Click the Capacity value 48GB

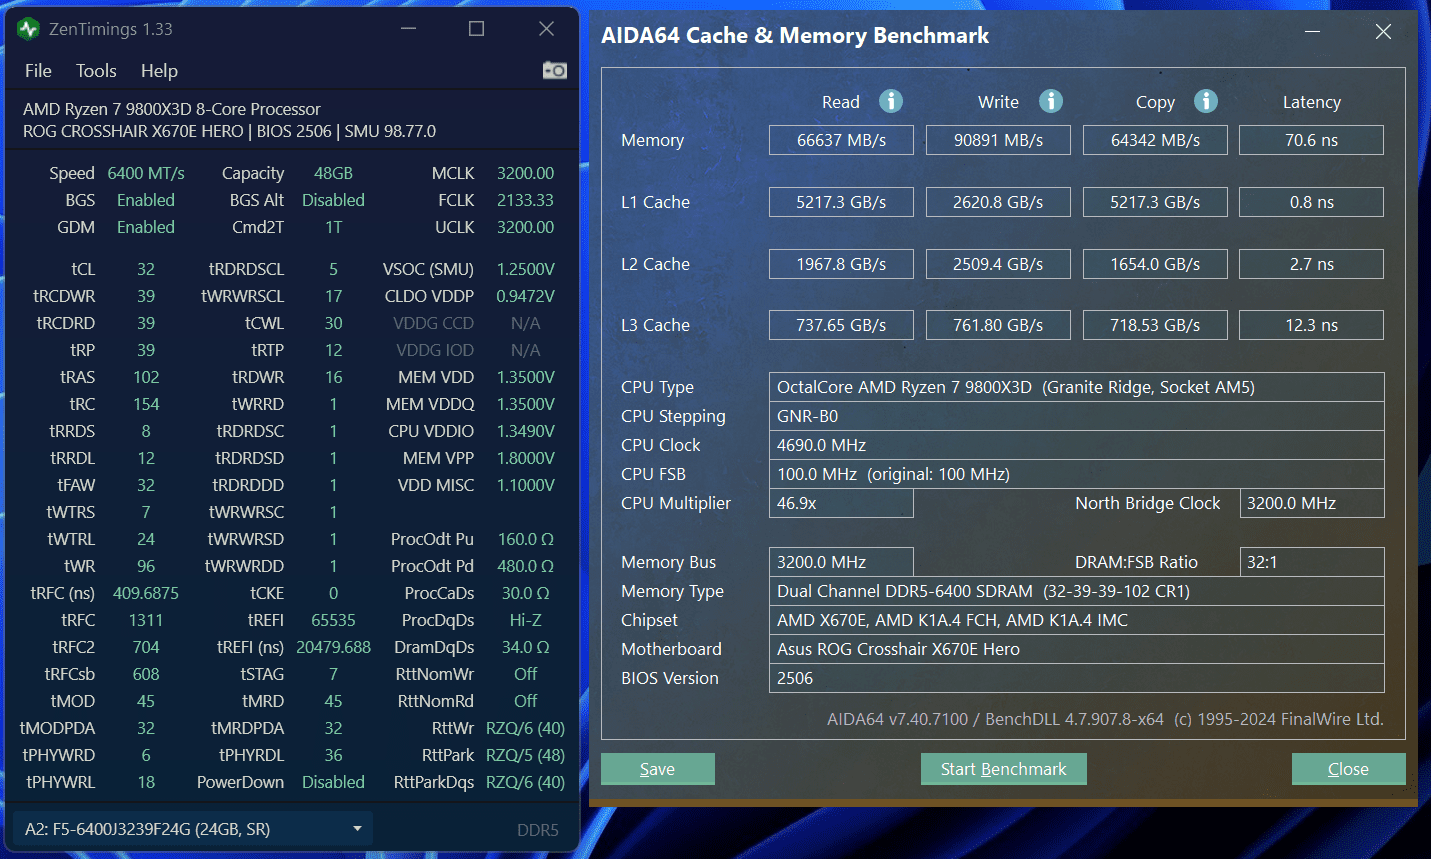click(x=333, y=173)
